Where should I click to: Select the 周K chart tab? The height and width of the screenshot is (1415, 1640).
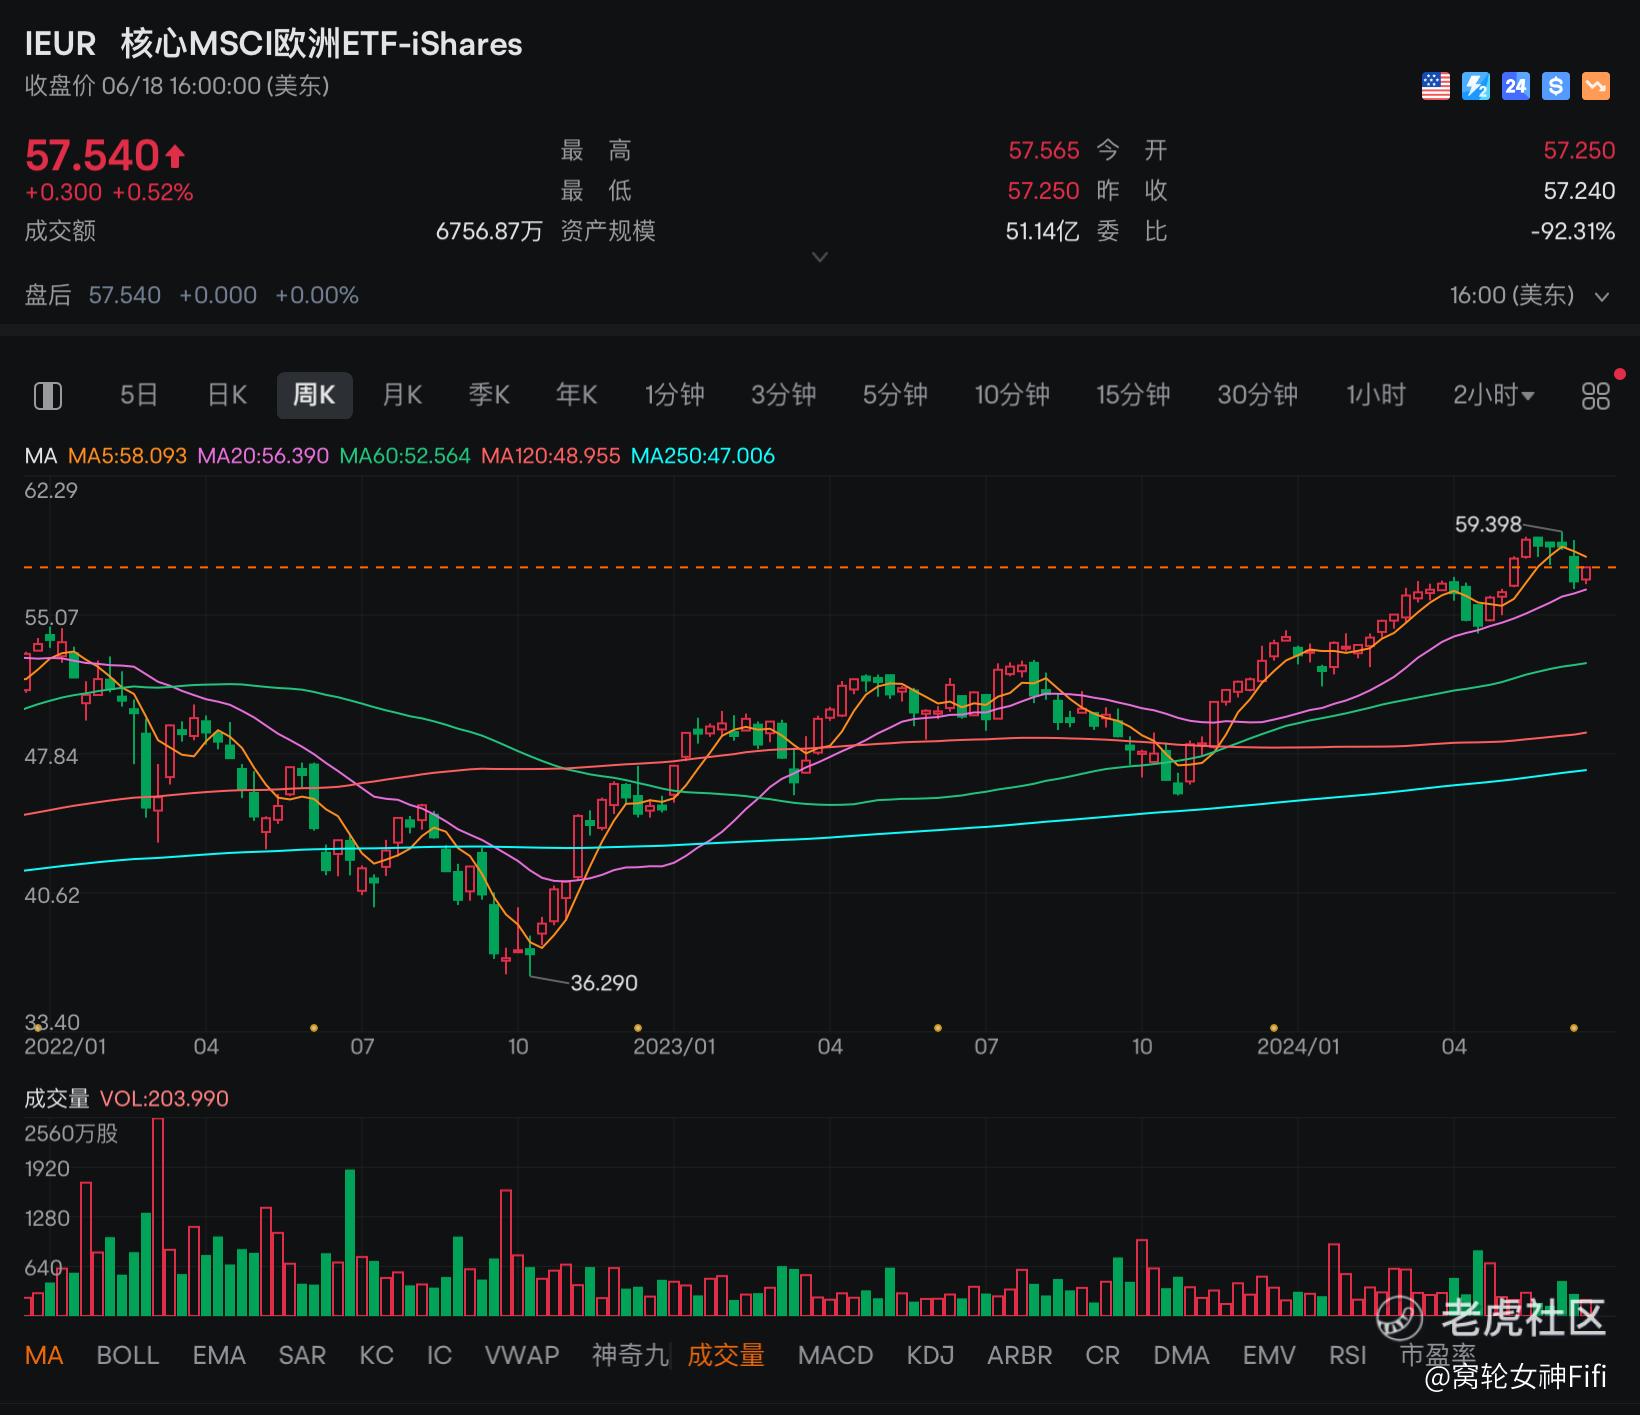click(x=314, y=395)
